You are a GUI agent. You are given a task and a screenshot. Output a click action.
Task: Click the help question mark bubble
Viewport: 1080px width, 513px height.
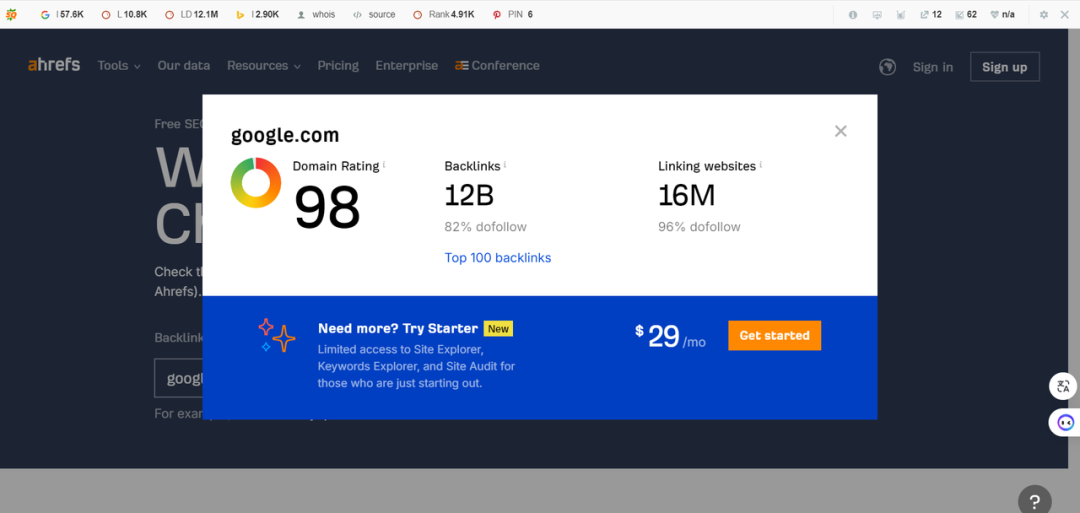point(1035,501)
